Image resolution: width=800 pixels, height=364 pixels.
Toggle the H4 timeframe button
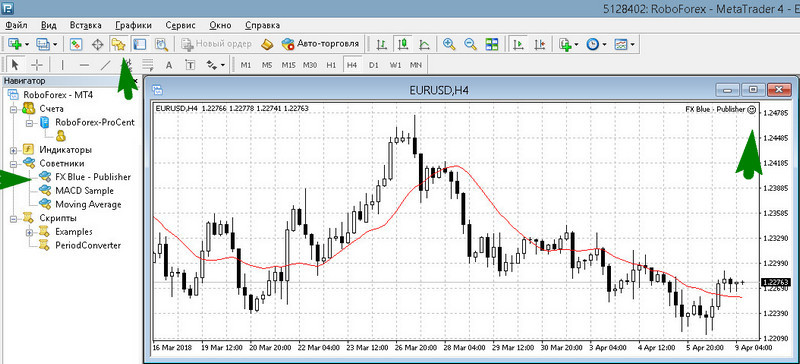(x=352, y=65)
